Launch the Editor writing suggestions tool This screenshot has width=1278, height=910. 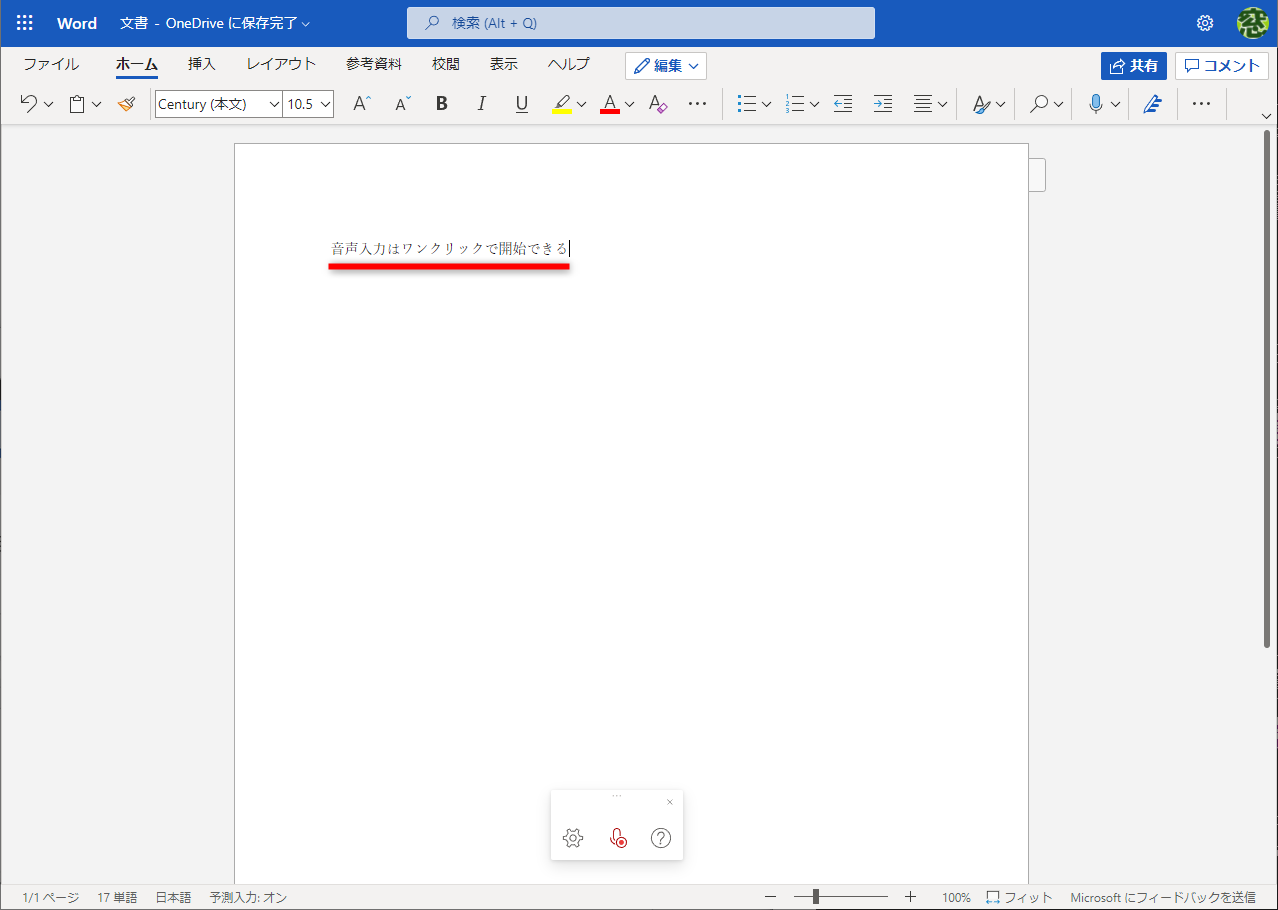point(1152,103)
